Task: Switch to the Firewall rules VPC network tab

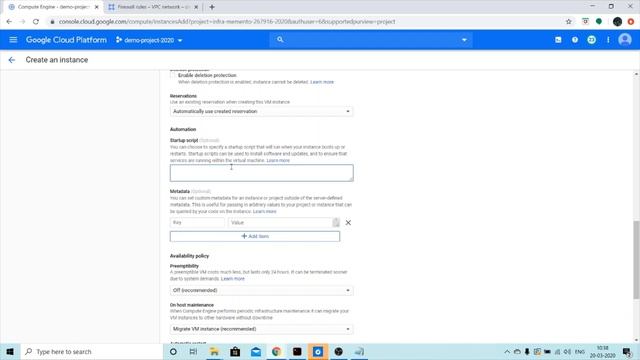Action: (x=153, y=7)
